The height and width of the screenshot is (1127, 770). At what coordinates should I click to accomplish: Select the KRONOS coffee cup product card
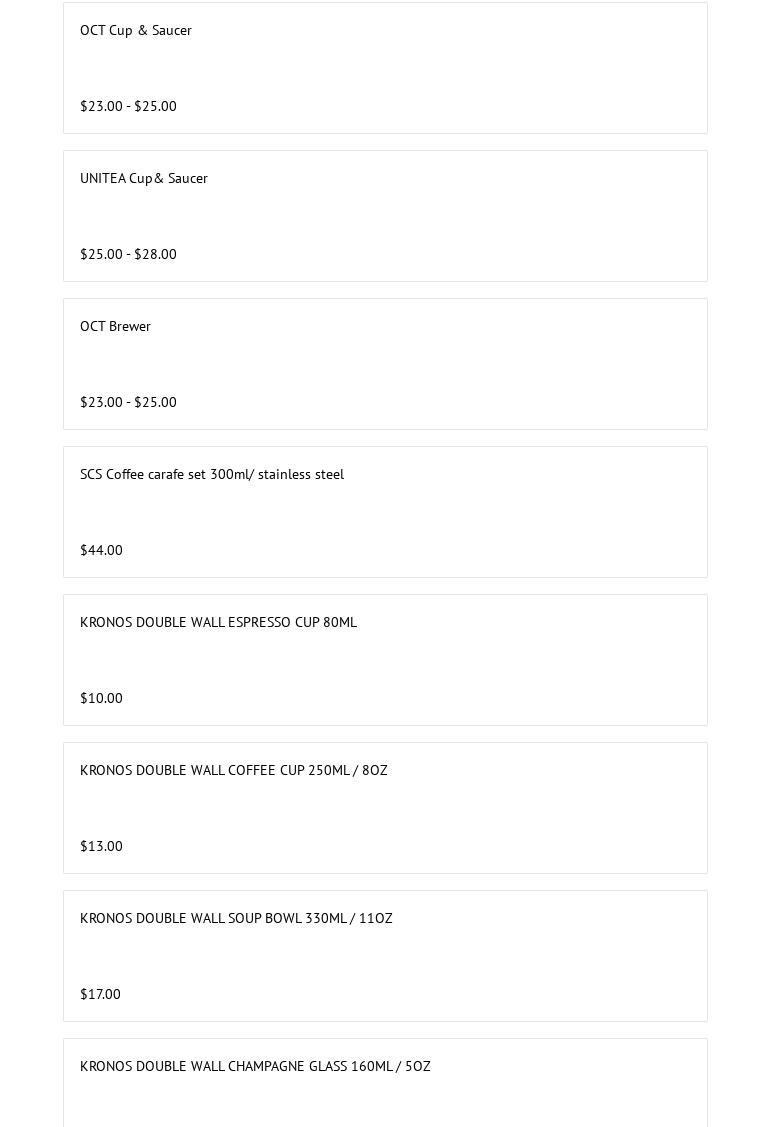[385, 808]
